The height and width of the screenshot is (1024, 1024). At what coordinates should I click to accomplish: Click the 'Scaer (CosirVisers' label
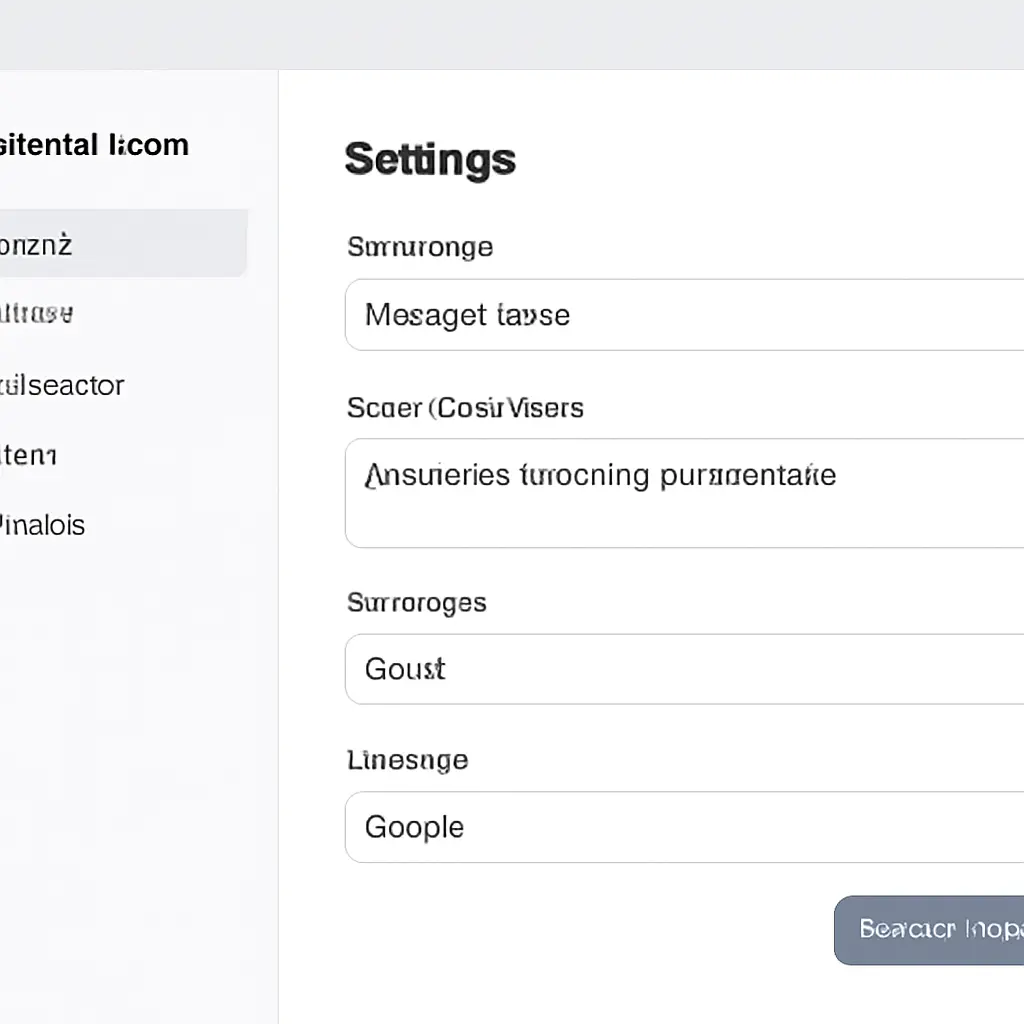click(465, 408)
